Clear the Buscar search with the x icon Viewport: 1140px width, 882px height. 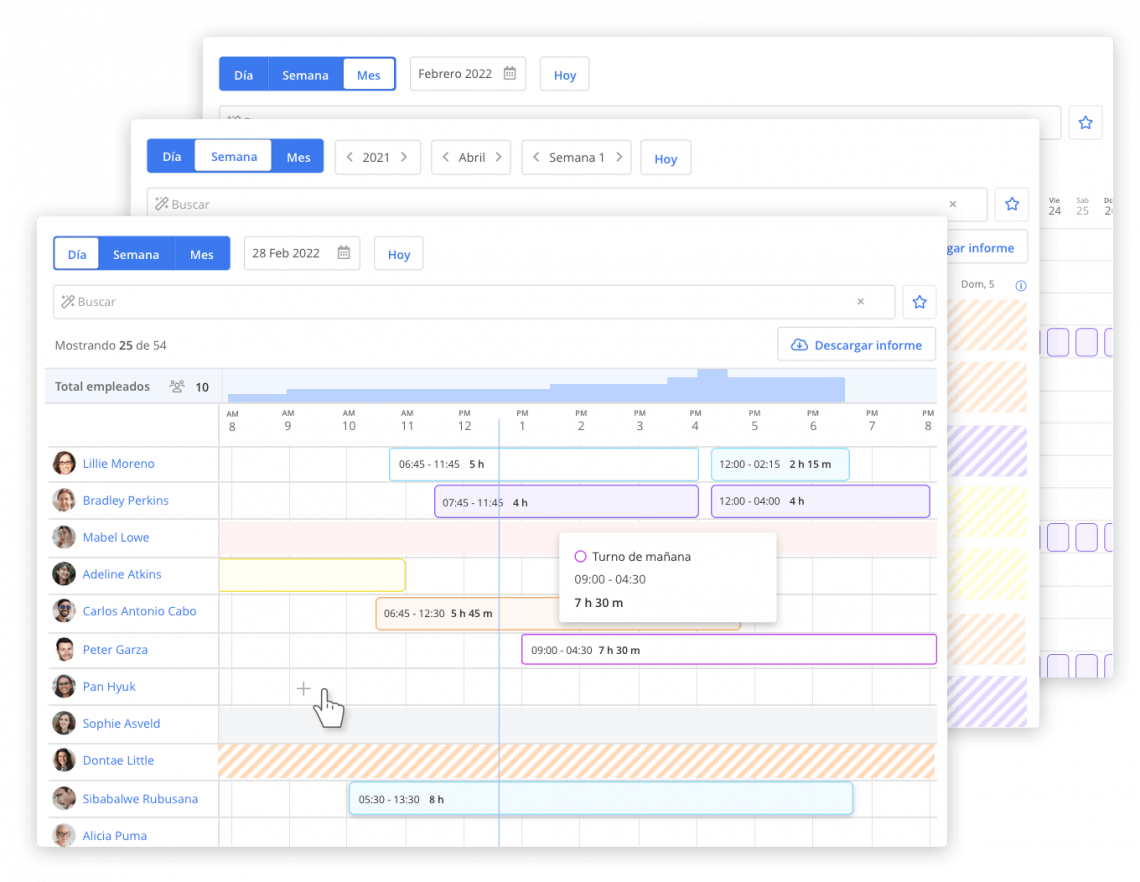tap(860, 302)
